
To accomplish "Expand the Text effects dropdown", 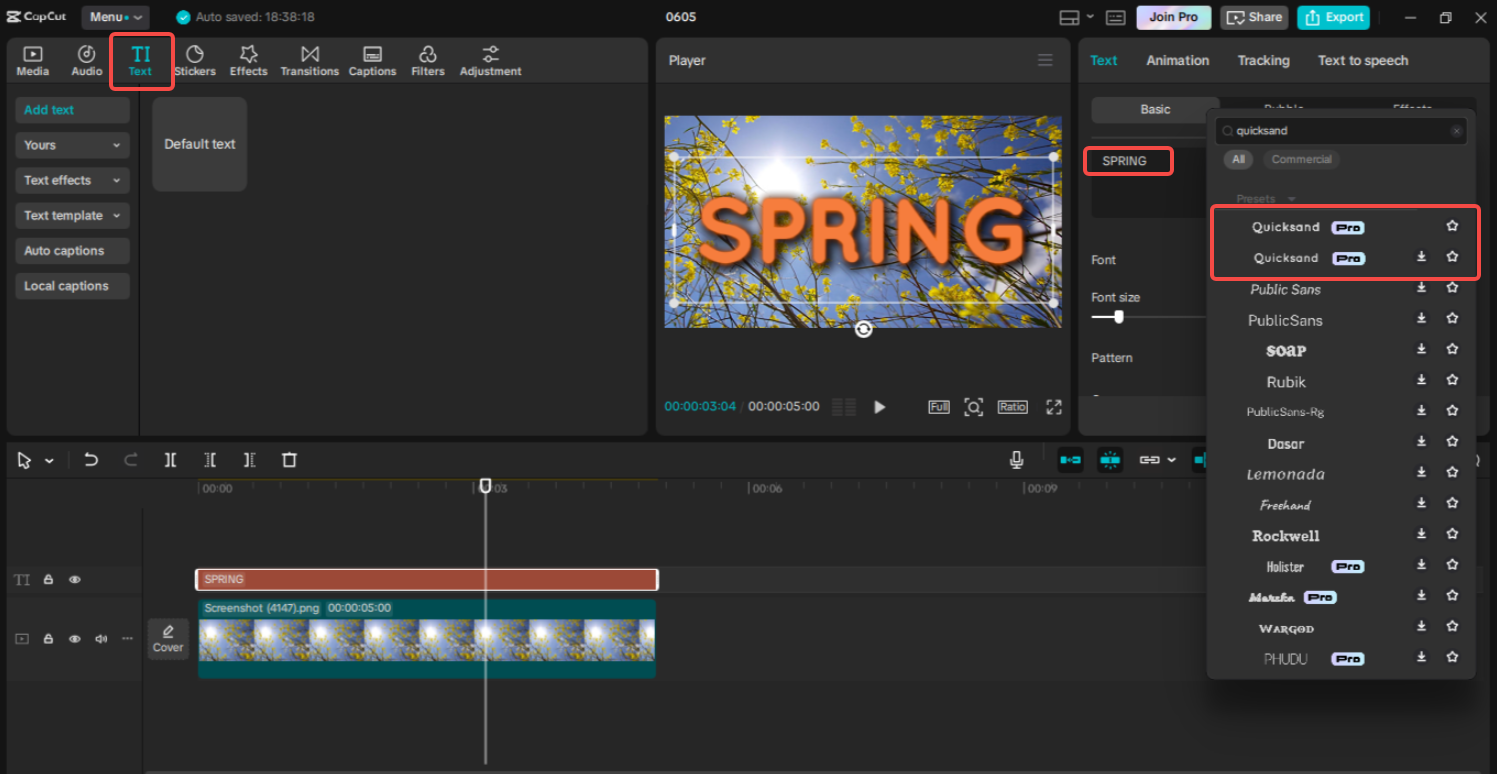I will click(x=72, y=180).
